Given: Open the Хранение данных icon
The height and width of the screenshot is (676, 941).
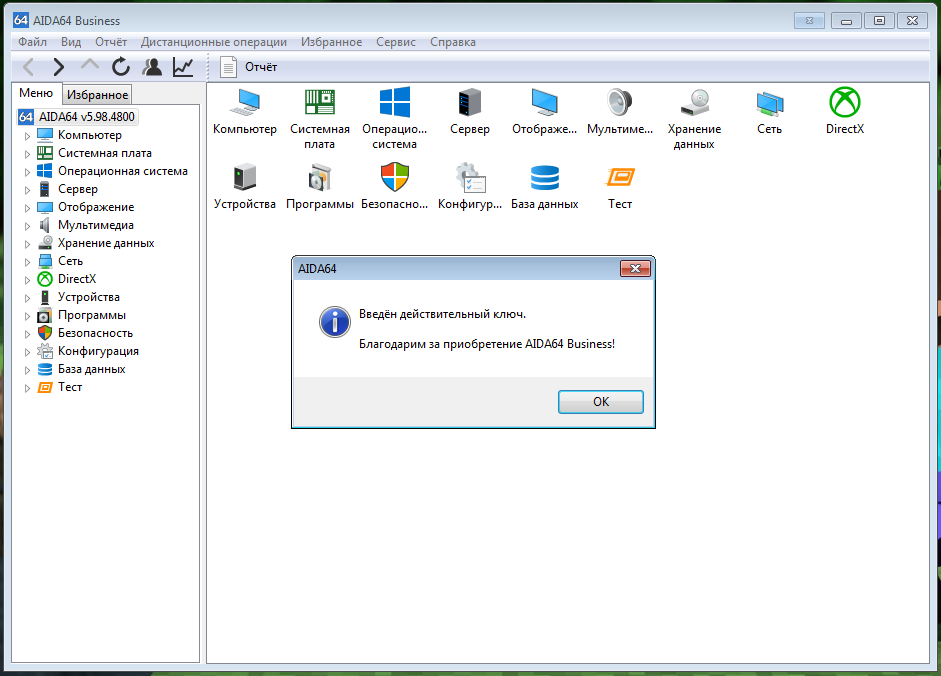Looking at the screenshot, I should (694, 103).
